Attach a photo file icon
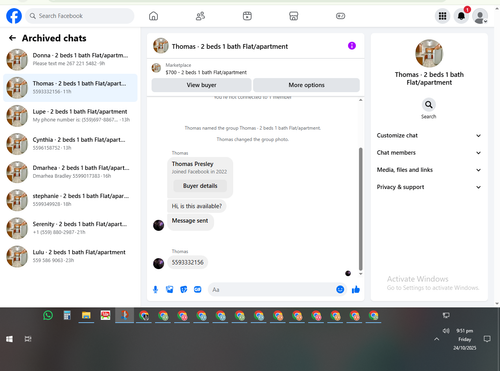Viewport: 500px width, 371px height. pyautogui.click(x=170, y=289)
